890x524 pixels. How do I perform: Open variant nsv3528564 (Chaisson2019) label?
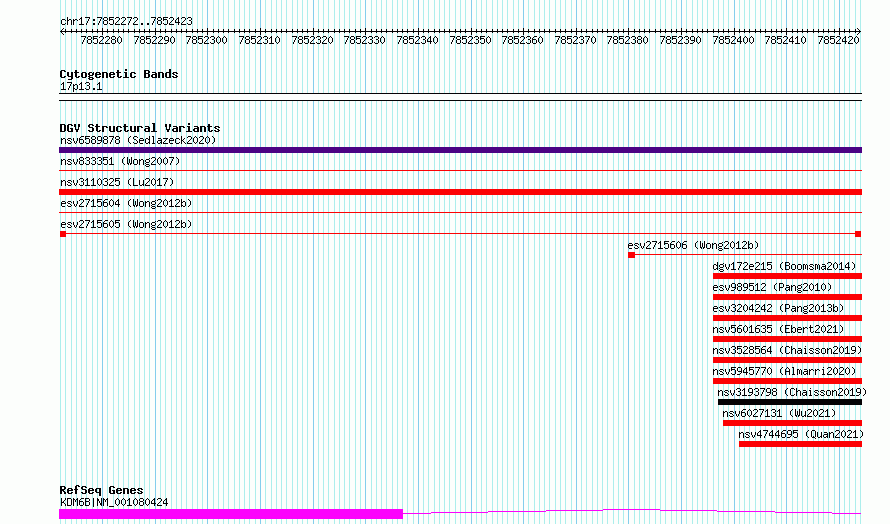pyautogui.click(x=787, y=350)
